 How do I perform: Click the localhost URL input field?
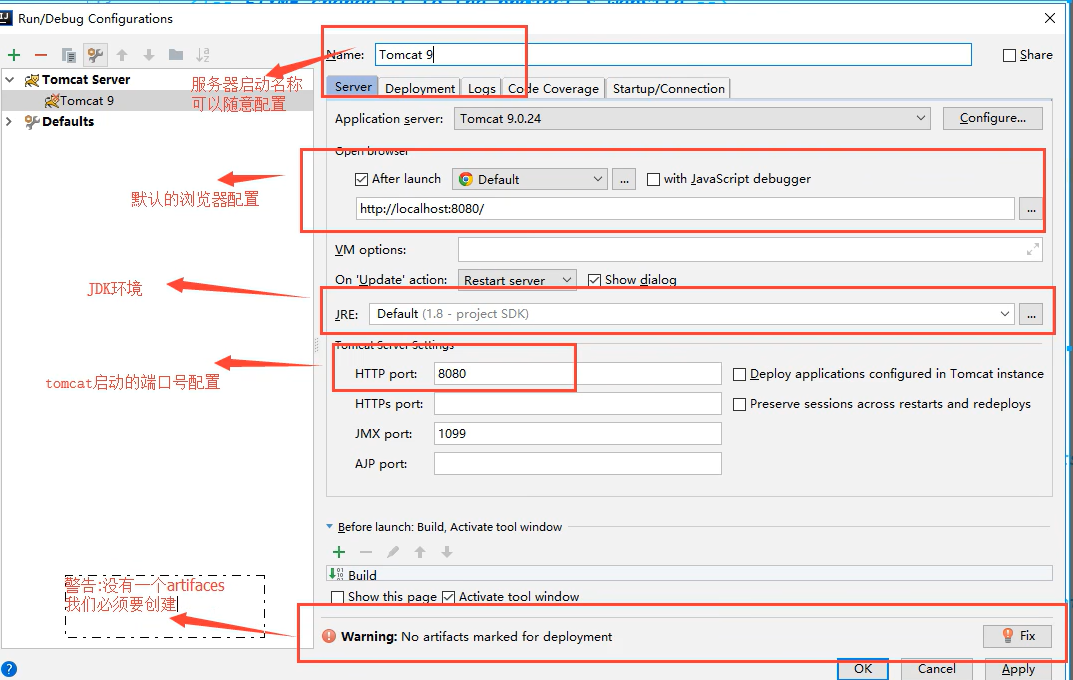point(685,209)
